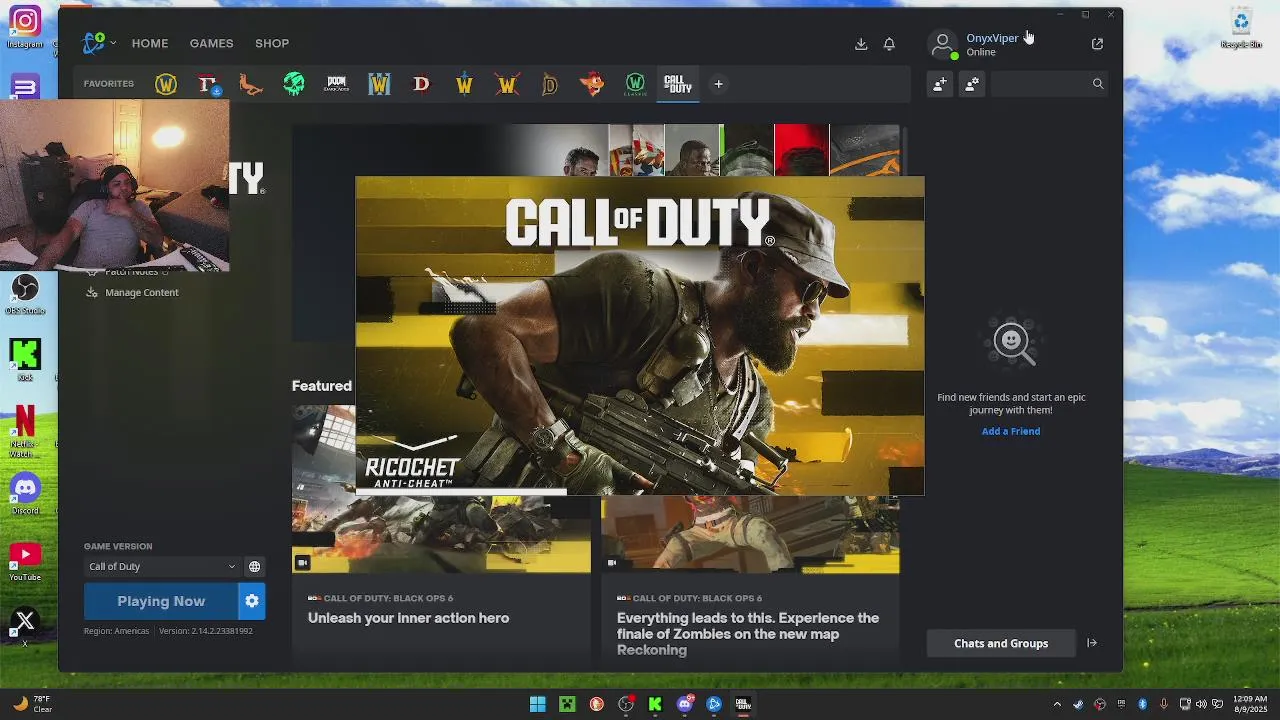Screen dimensions: 1280x720
Task: Click the red character thumbnail in top strip
Action: [801, 150]
